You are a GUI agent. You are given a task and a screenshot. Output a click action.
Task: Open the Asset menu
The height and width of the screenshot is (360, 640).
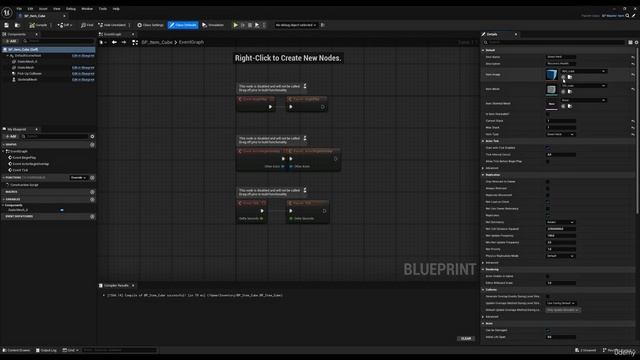(43, 9)
